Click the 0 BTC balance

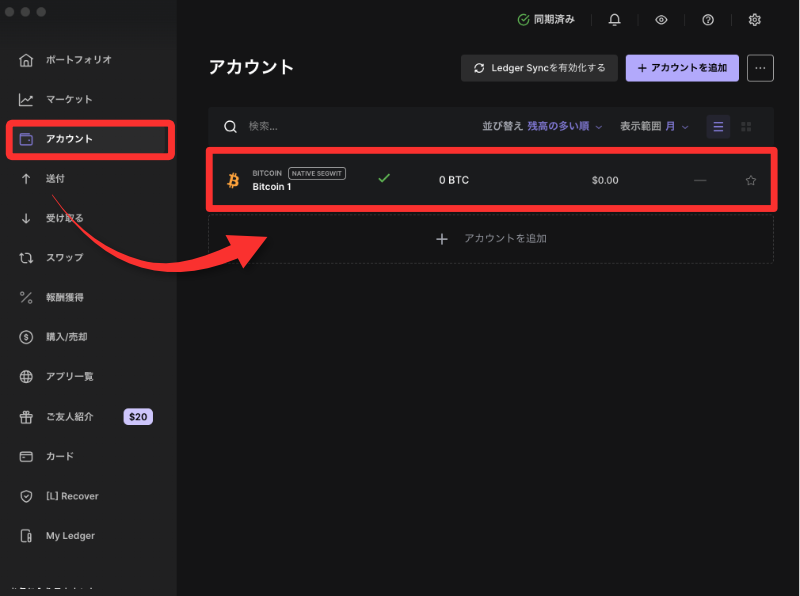click(x=454, y=180)
